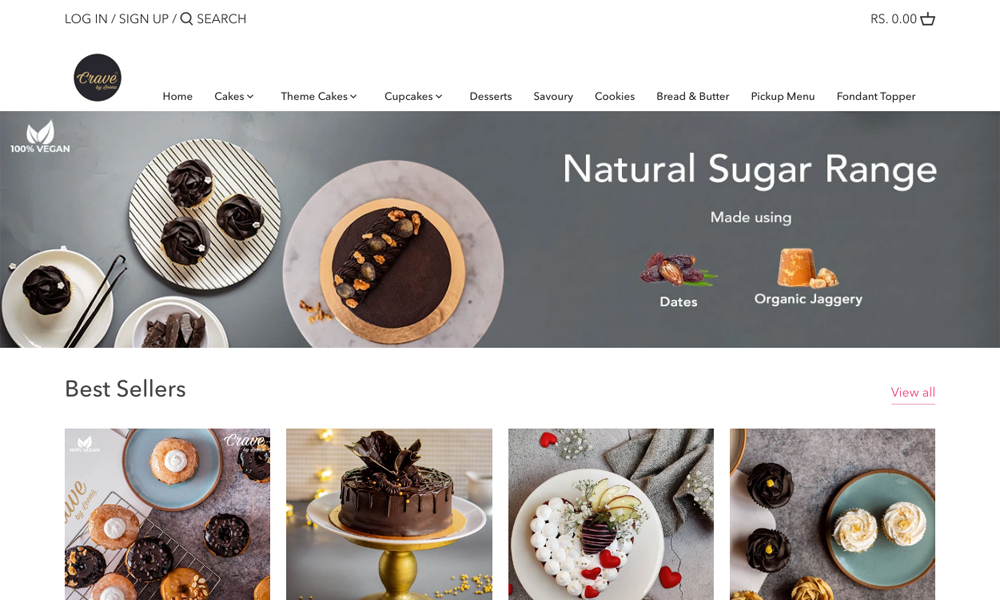Viewport: 1000px width, 600px height.
Task: Click the search magnifier icon
Action: coord(186,18)
